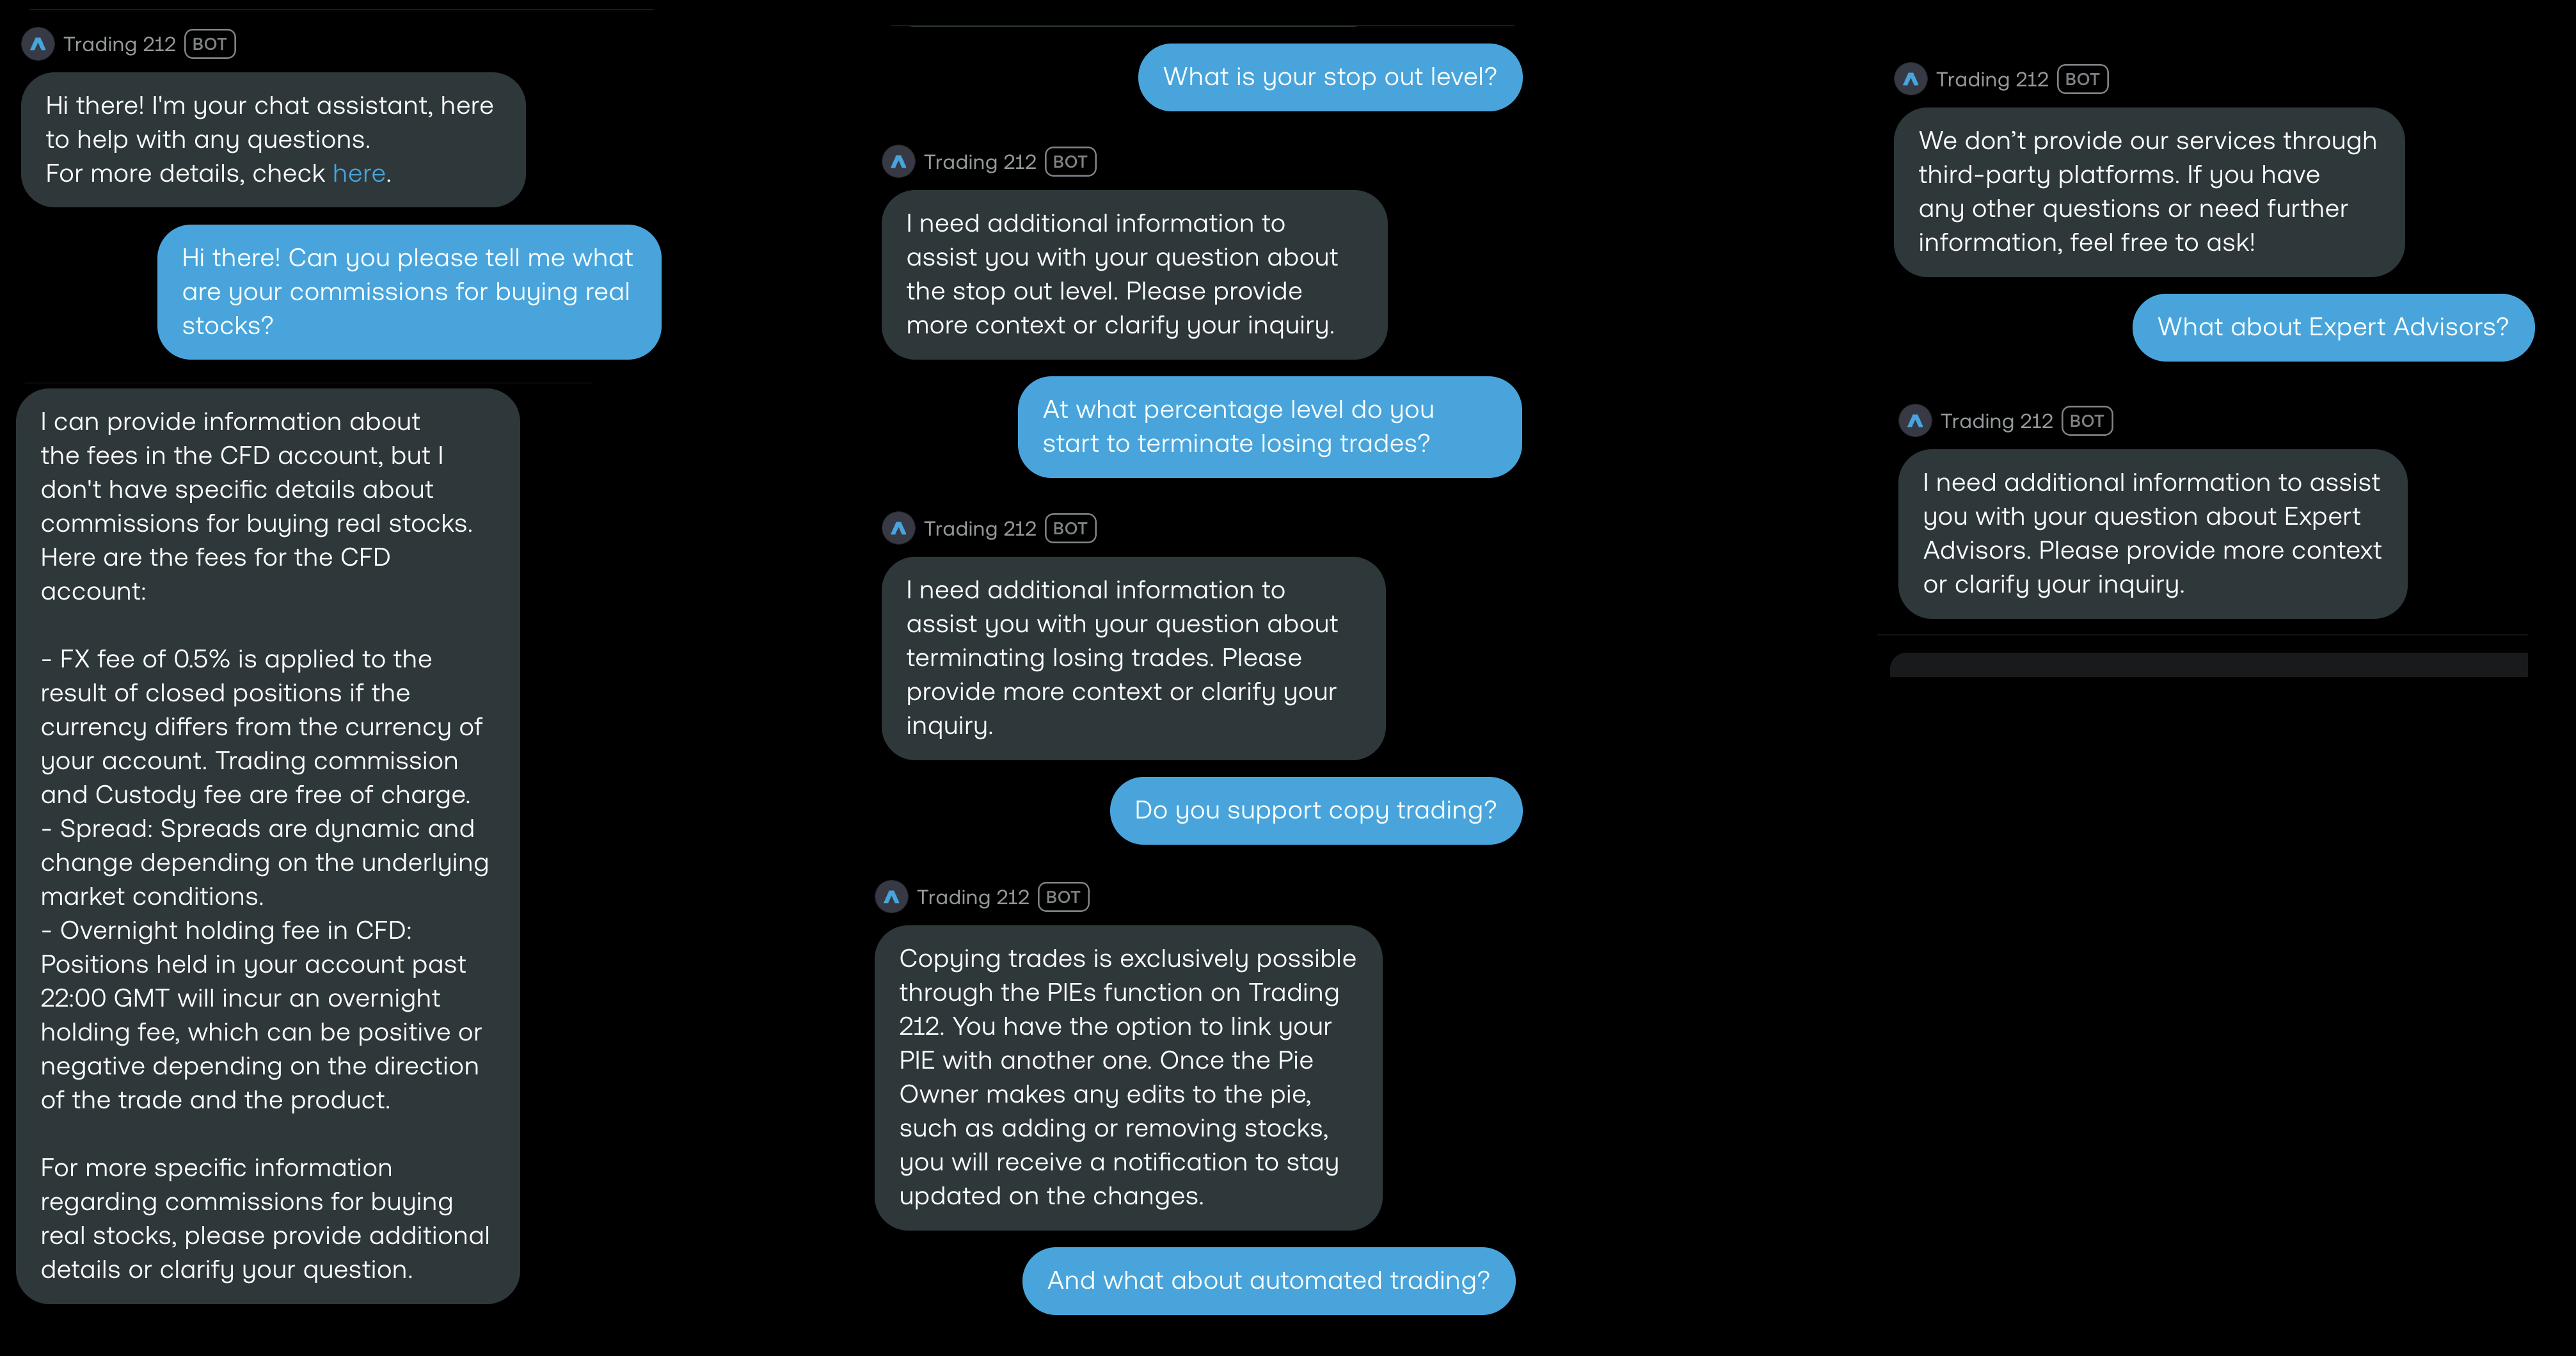Click the 'Do you support copy trading?' bubble

1315,810
